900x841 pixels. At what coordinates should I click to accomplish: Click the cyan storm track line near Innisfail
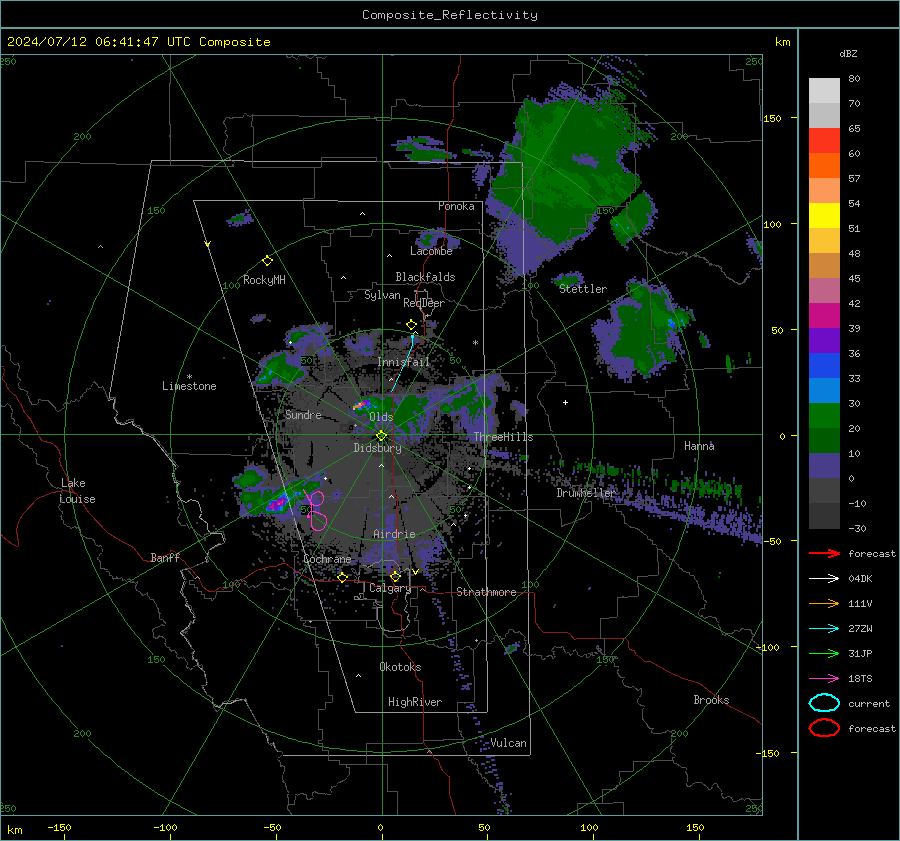coord(402,364)
